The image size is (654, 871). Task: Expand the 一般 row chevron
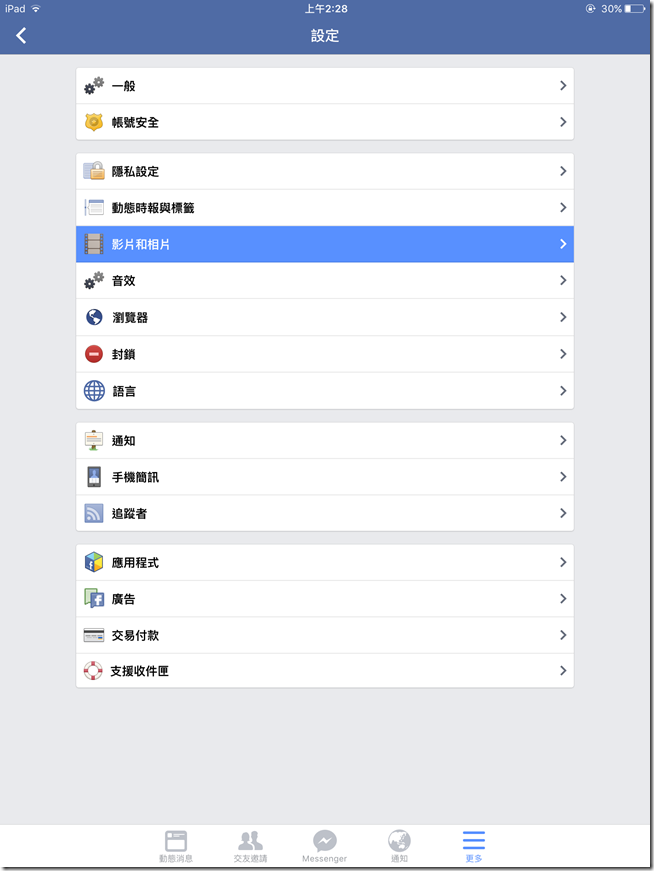pos(563,86)
